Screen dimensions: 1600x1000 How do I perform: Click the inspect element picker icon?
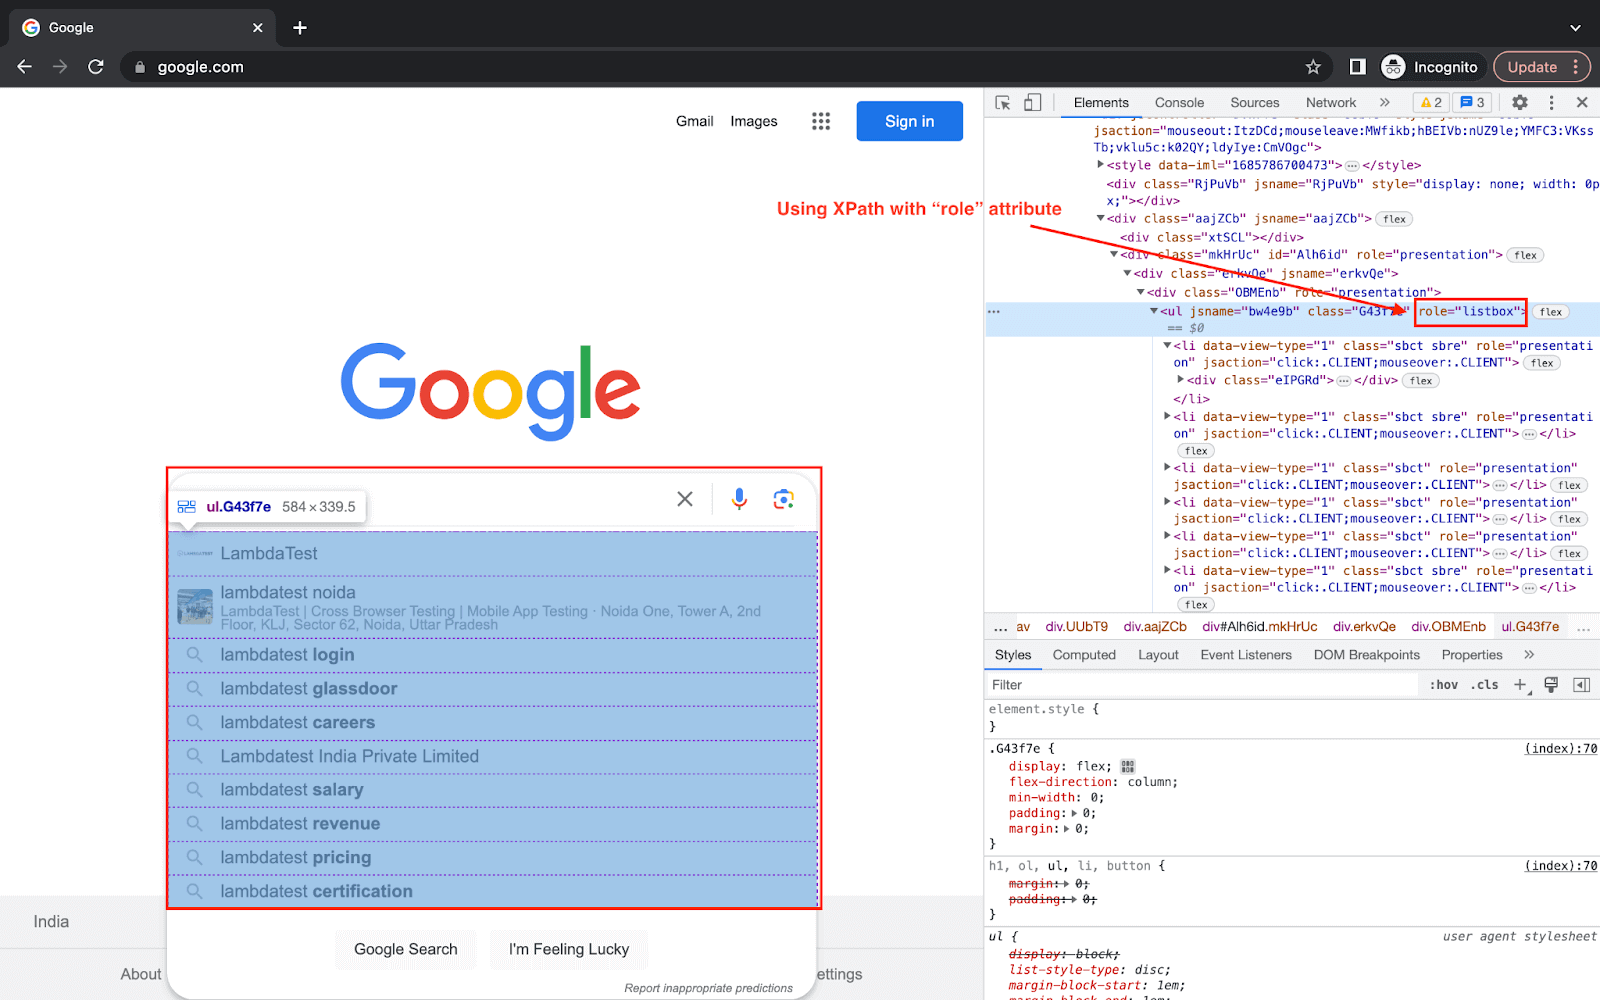[x=1003, y=103]
